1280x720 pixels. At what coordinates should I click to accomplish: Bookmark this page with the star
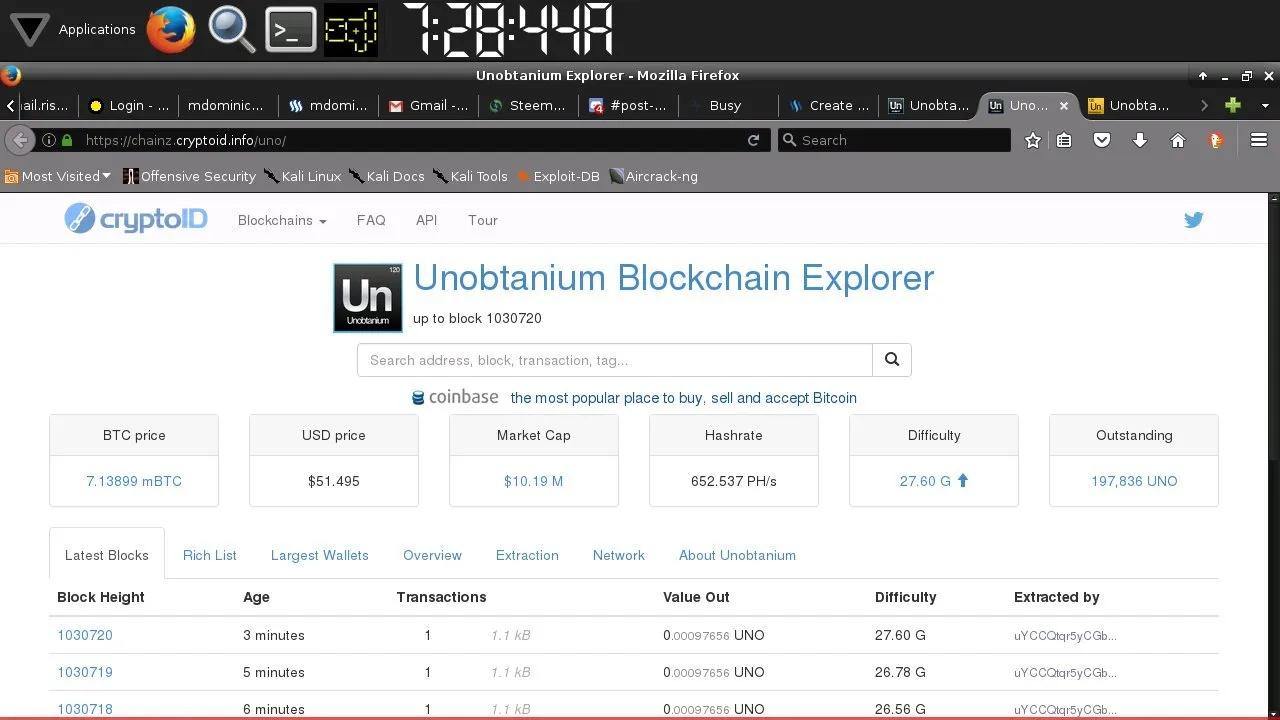(x=1033, y=140)
